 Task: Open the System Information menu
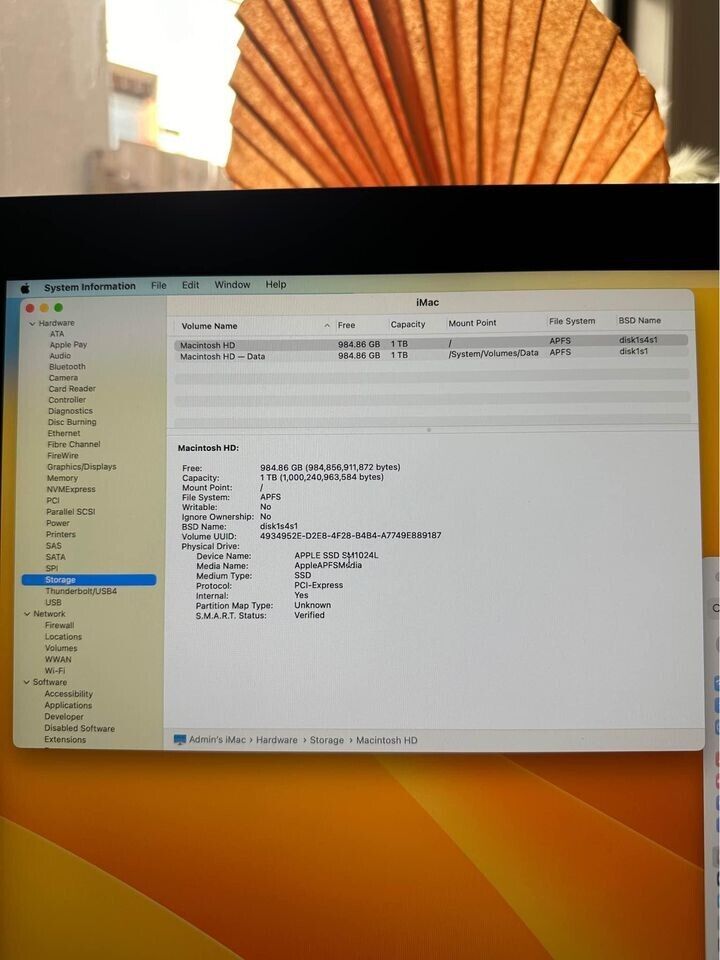click(90, 287)
